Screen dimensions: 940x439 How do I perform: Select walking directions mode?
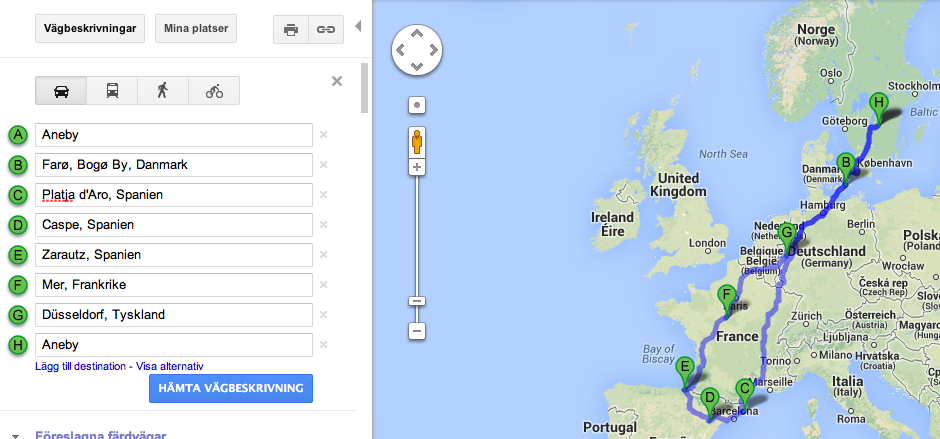coord(163,91)
